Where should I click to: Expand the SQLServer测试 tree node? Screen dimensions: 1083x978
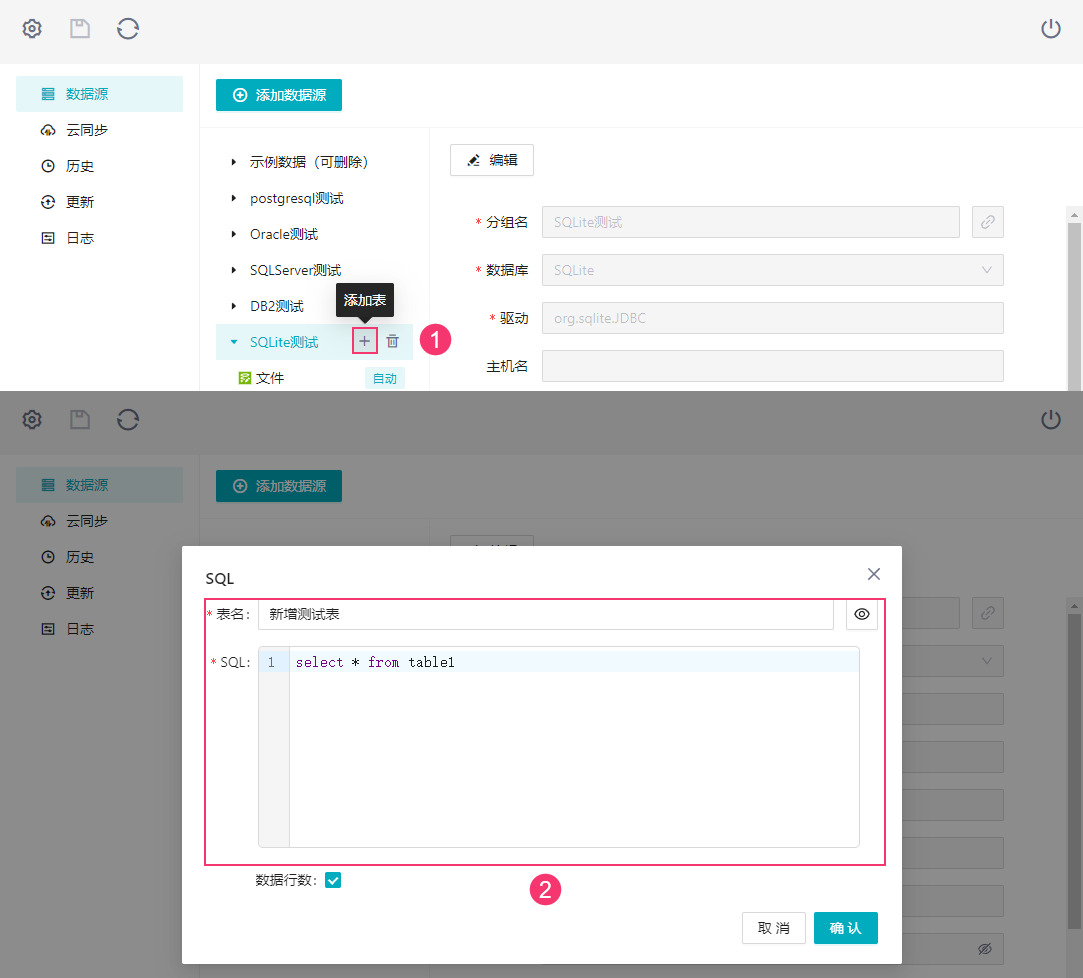[x=233, y=270]
